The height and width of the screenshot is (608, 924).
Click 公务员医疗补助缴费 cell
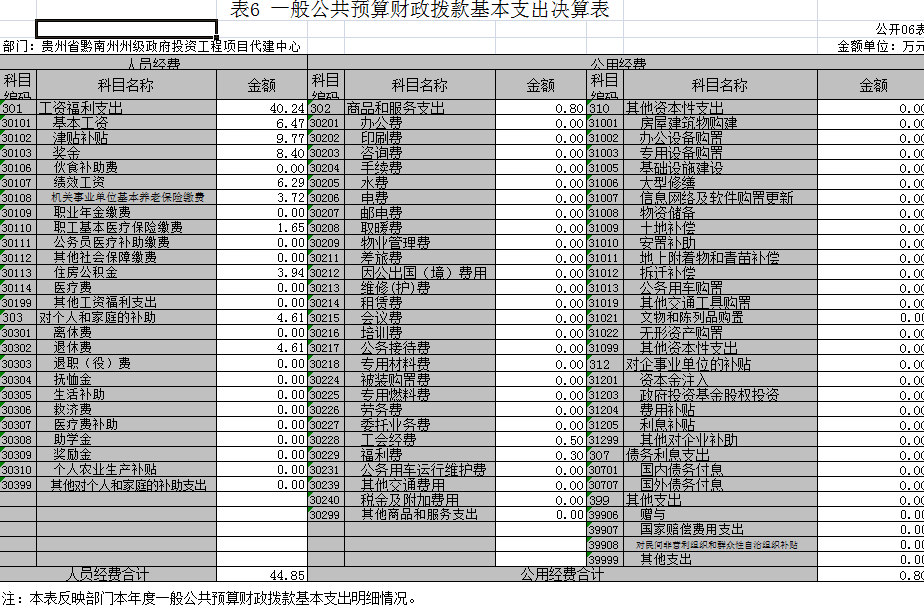click(127, 243)
